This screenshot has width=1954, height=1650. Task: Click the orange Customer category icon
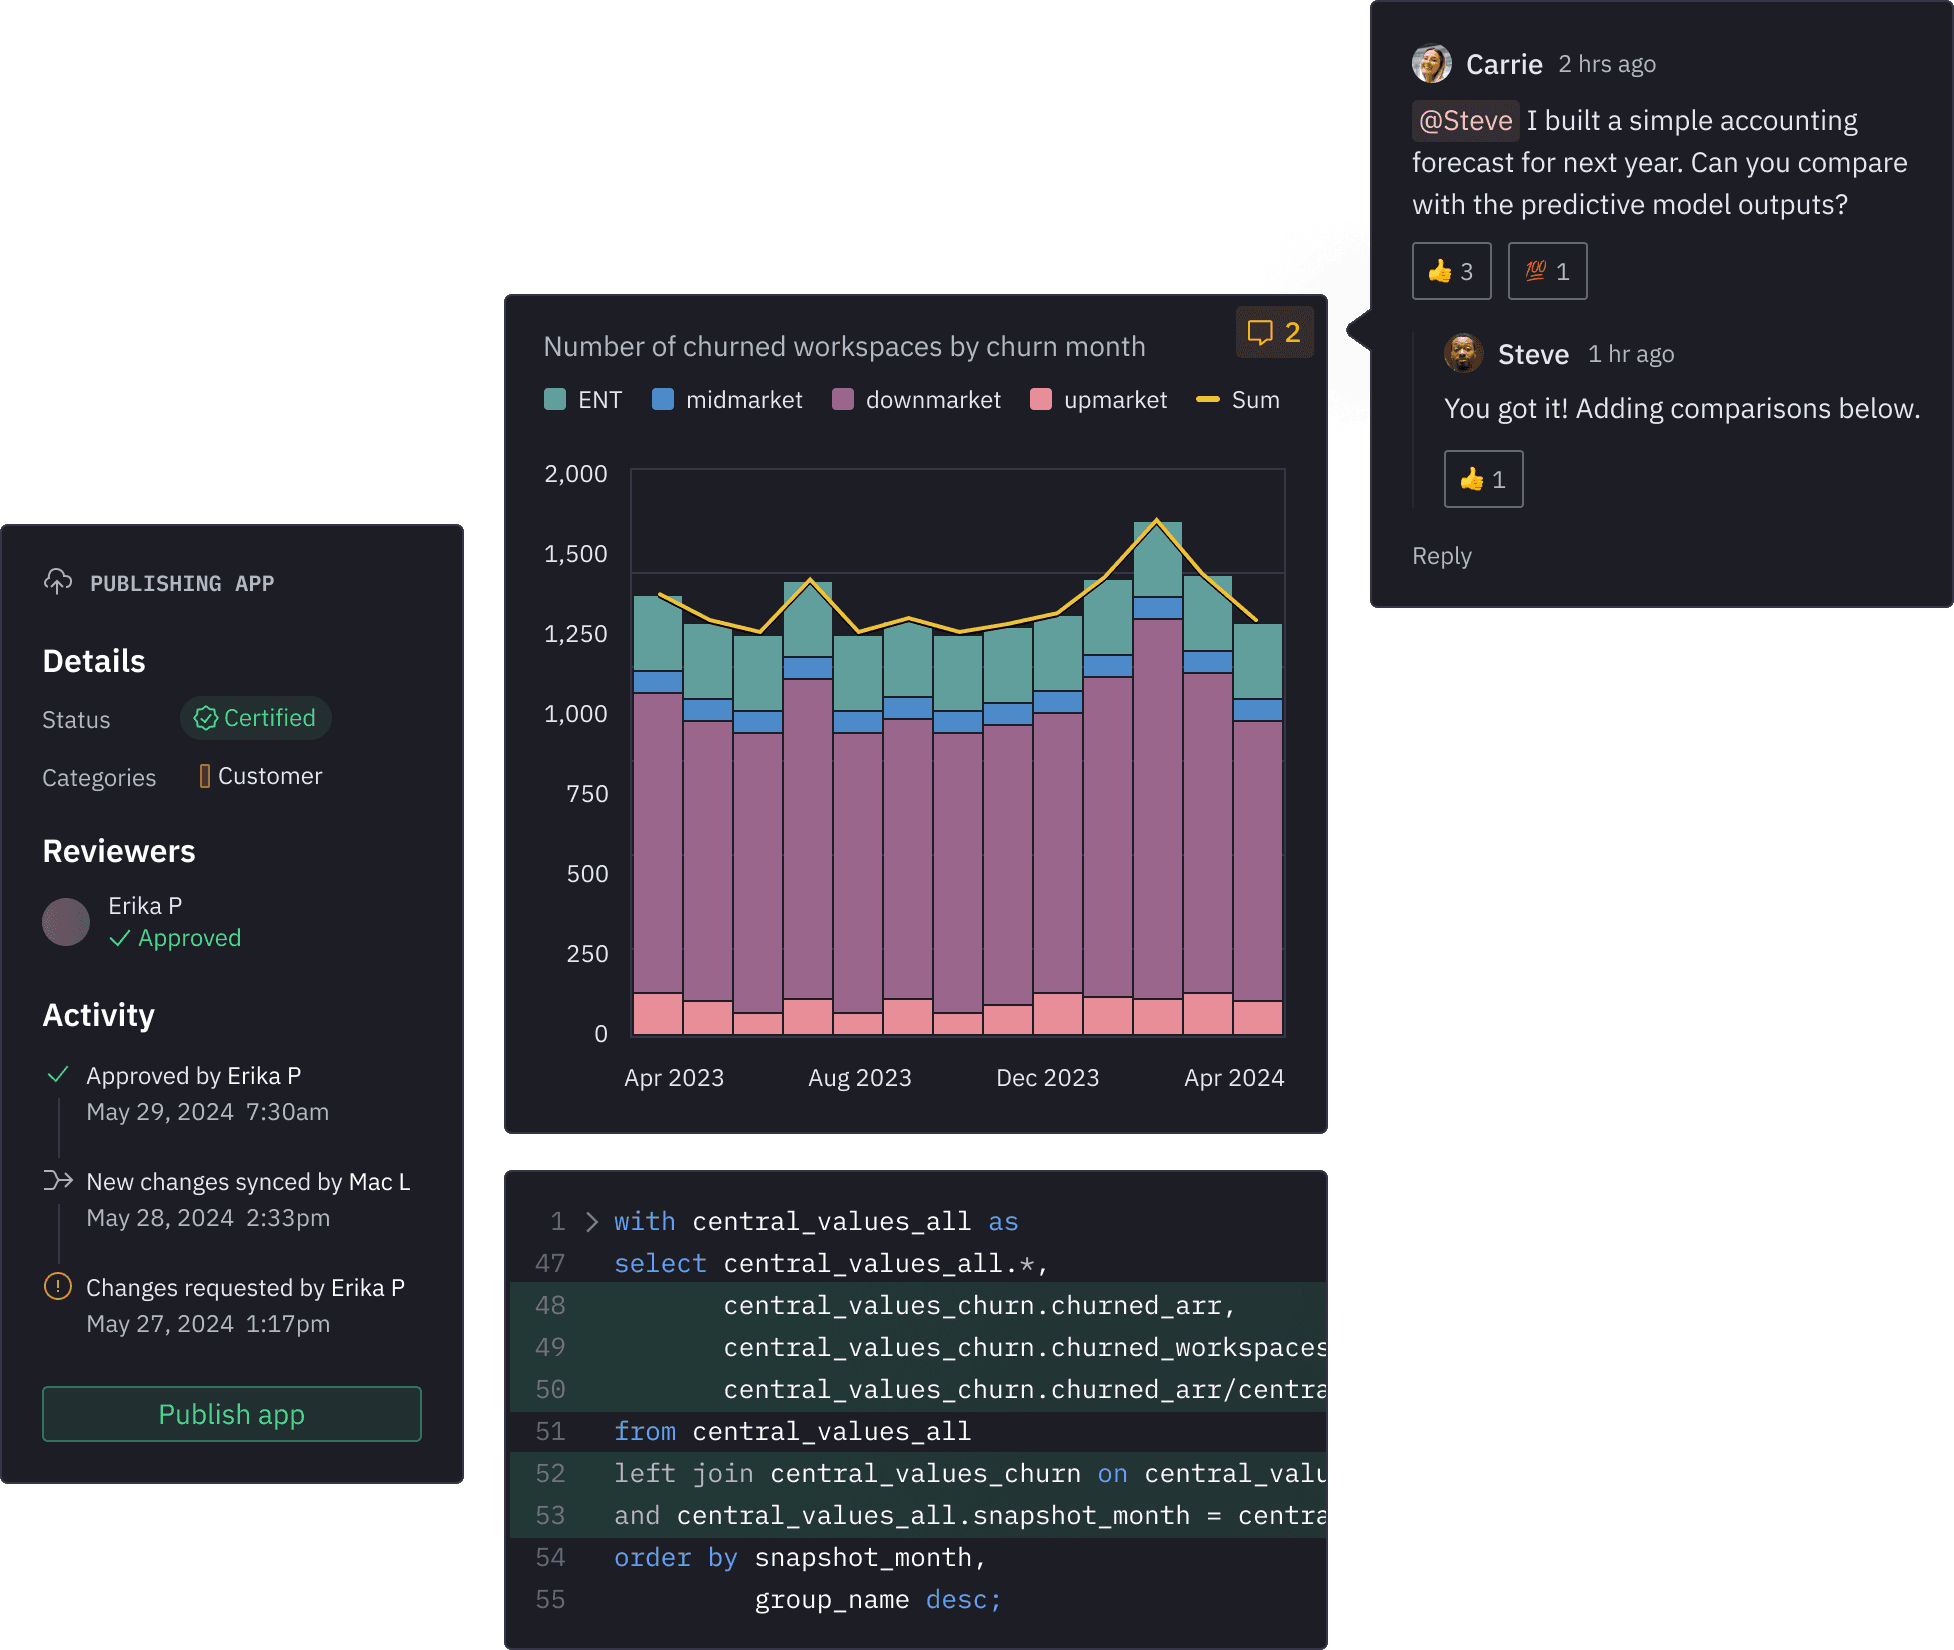point(205,776)
